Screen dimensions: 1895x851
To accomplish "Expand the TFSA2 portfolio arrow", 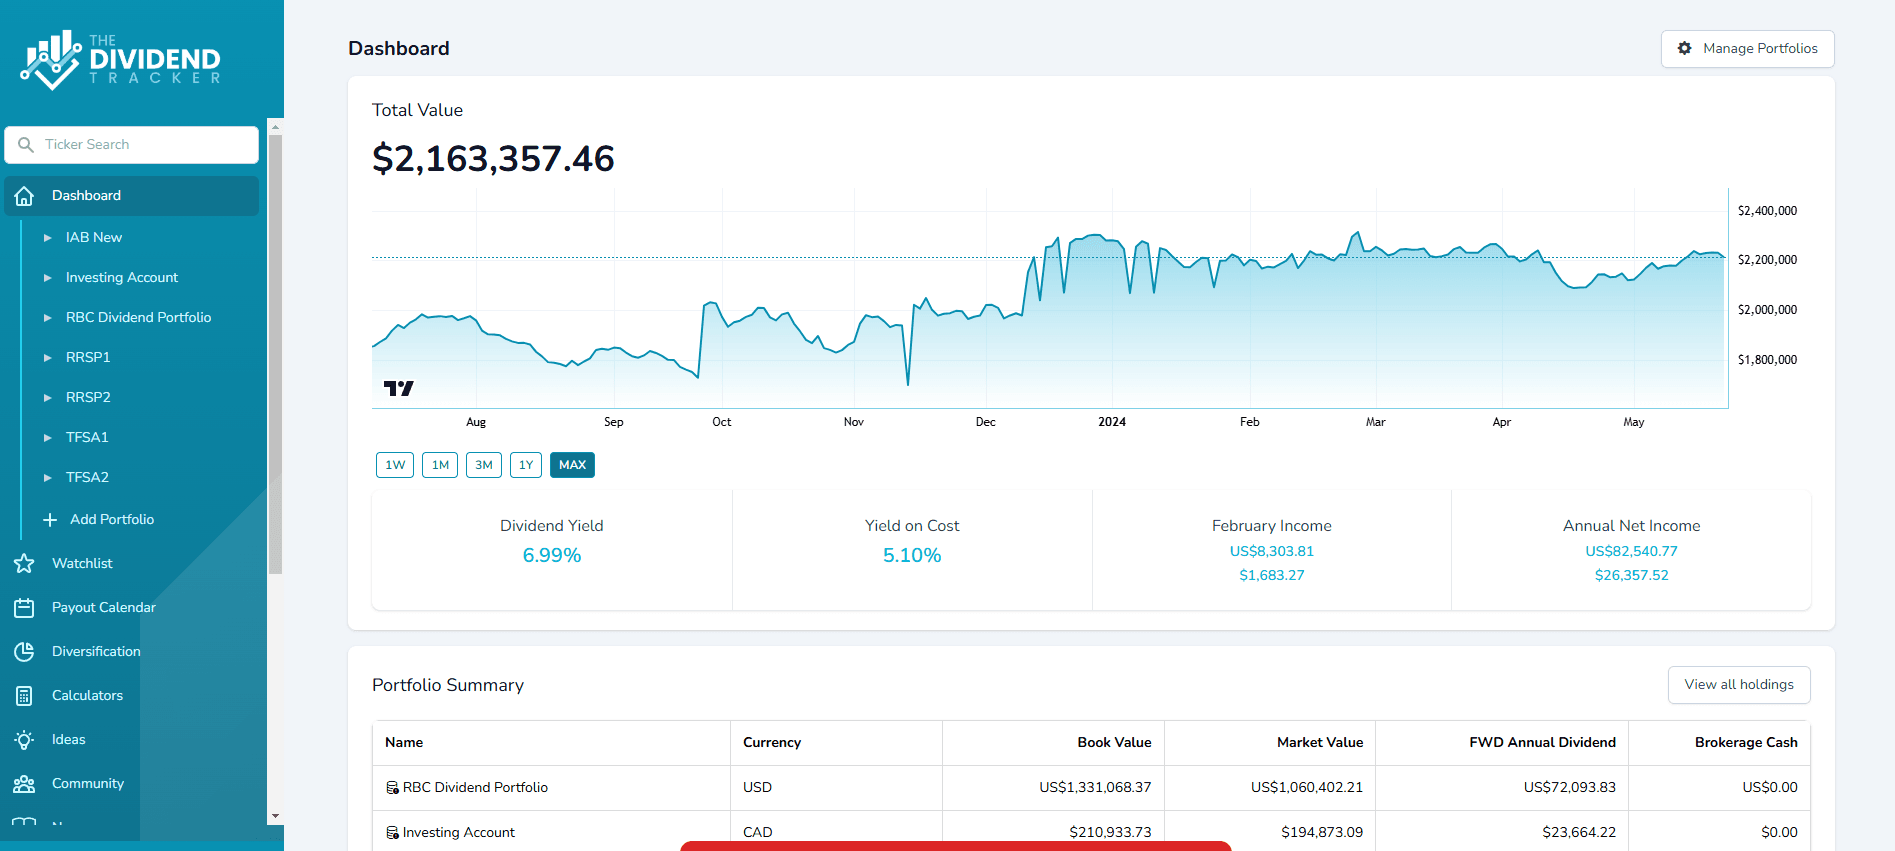I will pos(47,478).
